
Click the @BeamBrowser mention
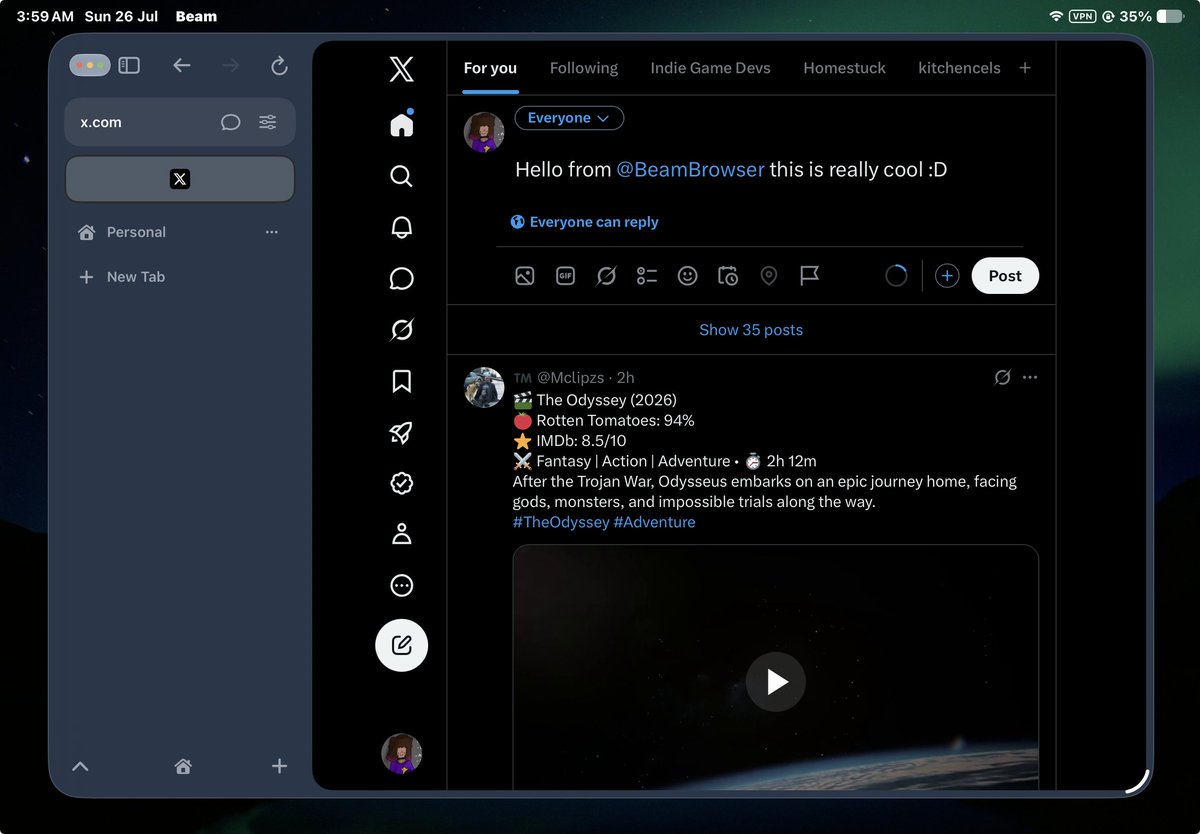pyautogui.click(x=690, y=170)
